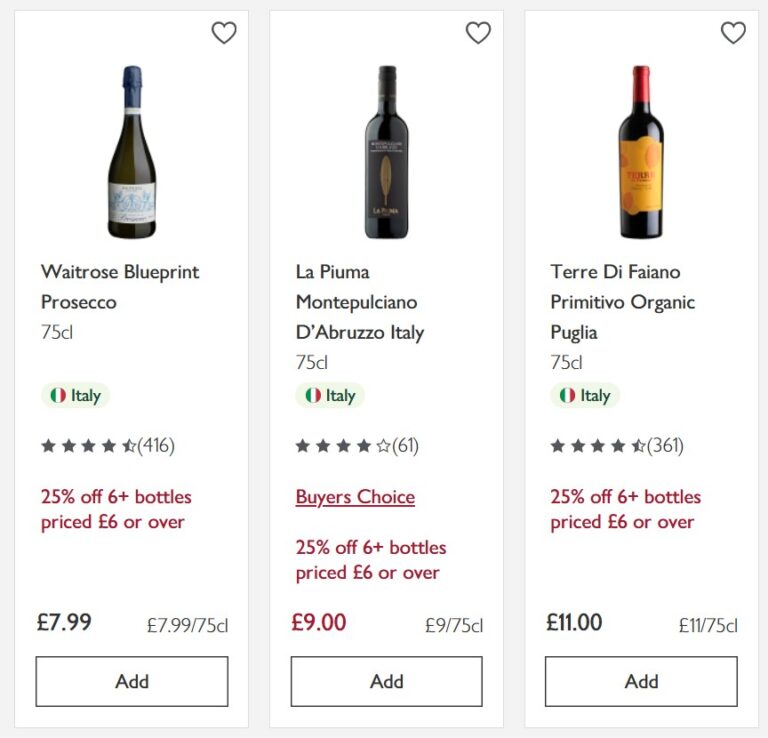
Task: Add La Piuma Montepulciano to trolley
Action: (x=386, y=681)
